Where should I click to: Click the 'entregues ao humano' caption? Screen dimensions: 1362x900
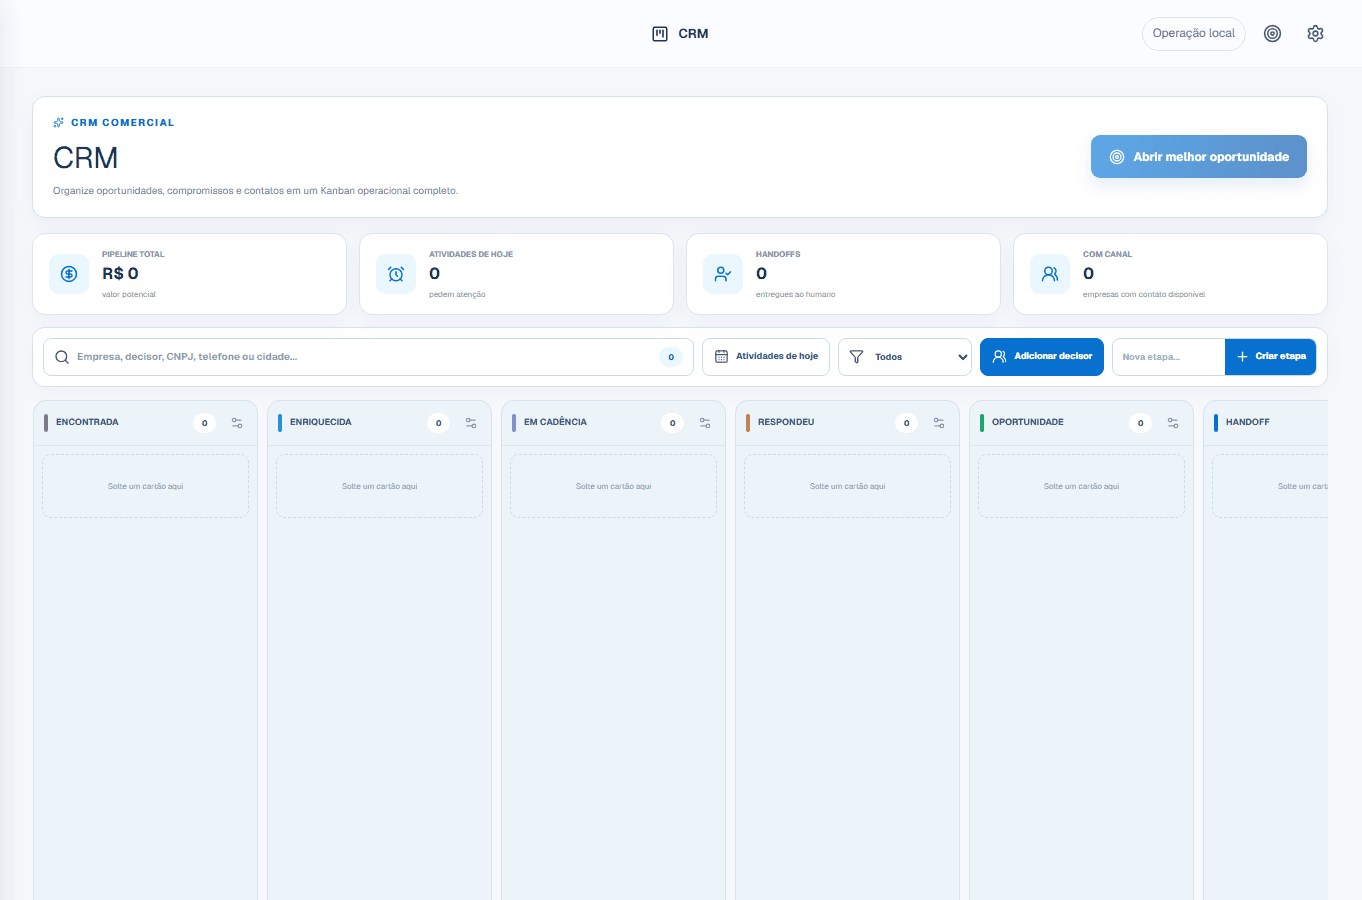click(796, 295)
